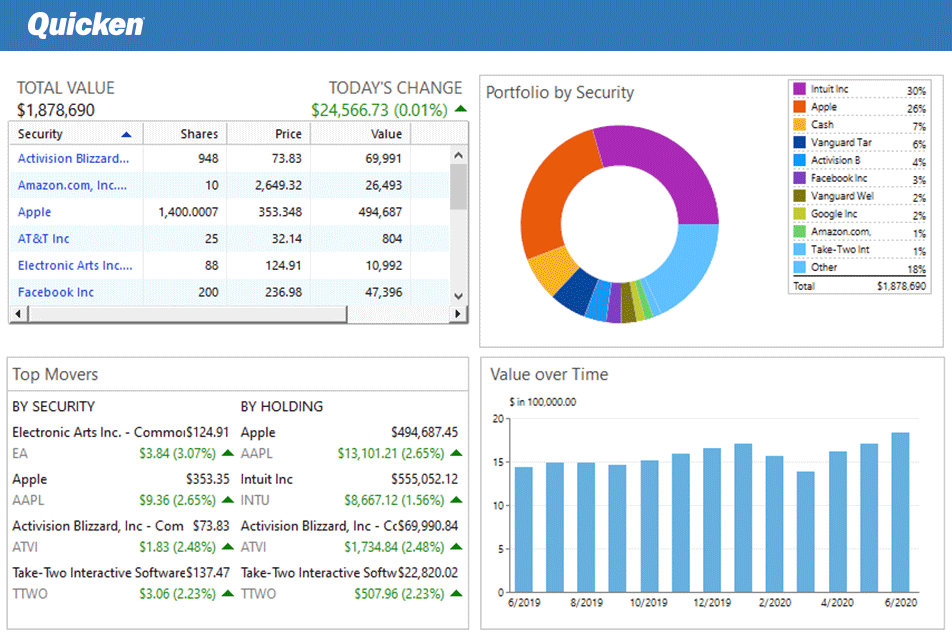The image size is (952, 637).
Task: Click the yellow Cash donut segment
Action: tap(552, 271)
